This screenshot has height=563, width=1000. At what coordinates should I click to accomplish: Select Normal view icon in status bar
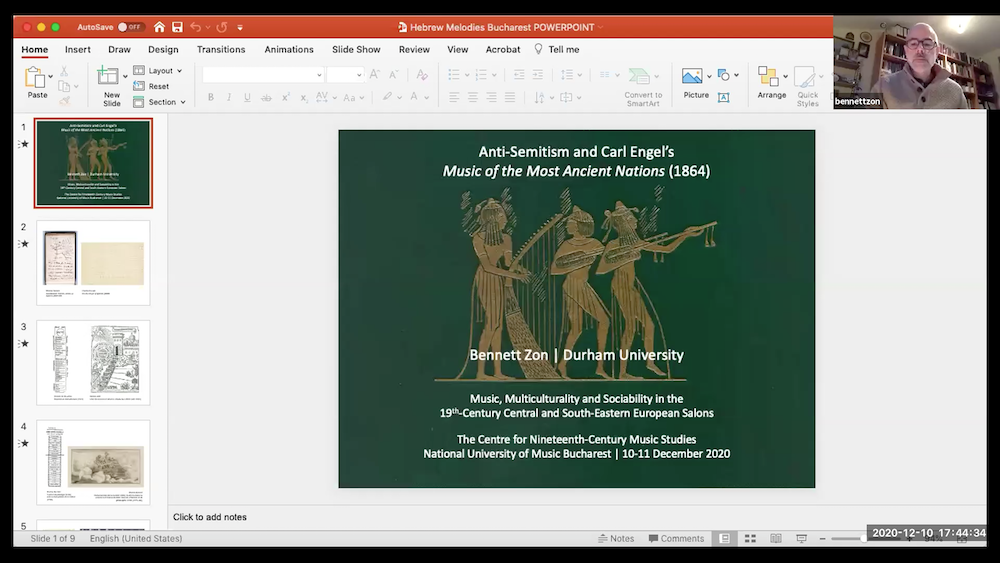pos(724,539)
